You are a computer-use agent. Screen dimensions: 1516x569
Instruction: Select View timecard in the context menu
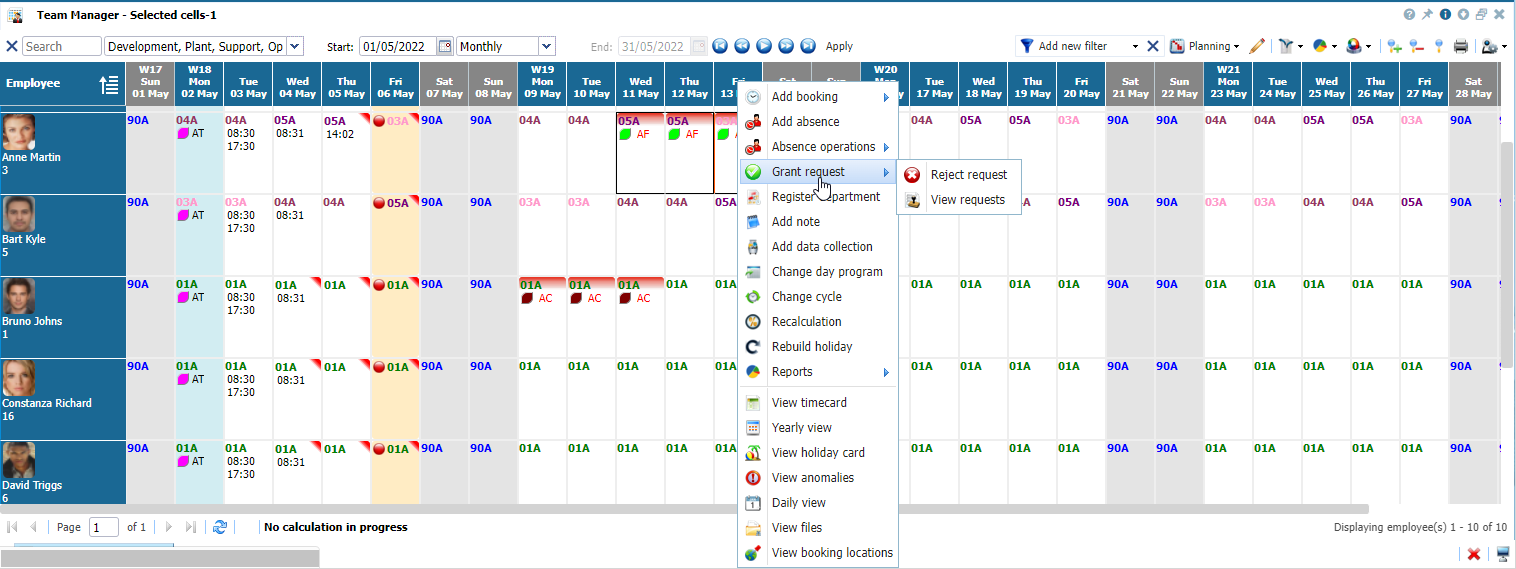point(809,403)
